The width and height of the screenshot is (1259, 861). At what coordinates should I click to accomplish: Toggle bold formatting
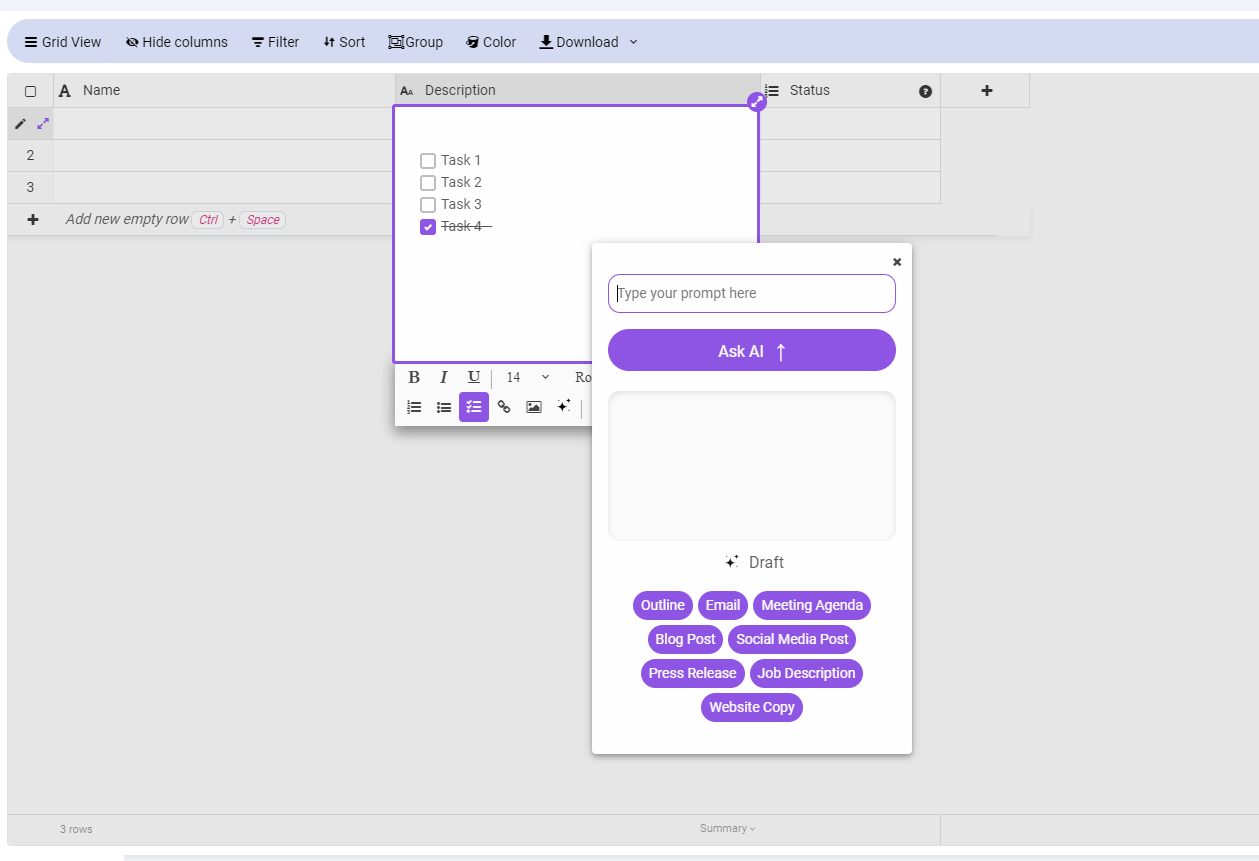click(414, 377)
